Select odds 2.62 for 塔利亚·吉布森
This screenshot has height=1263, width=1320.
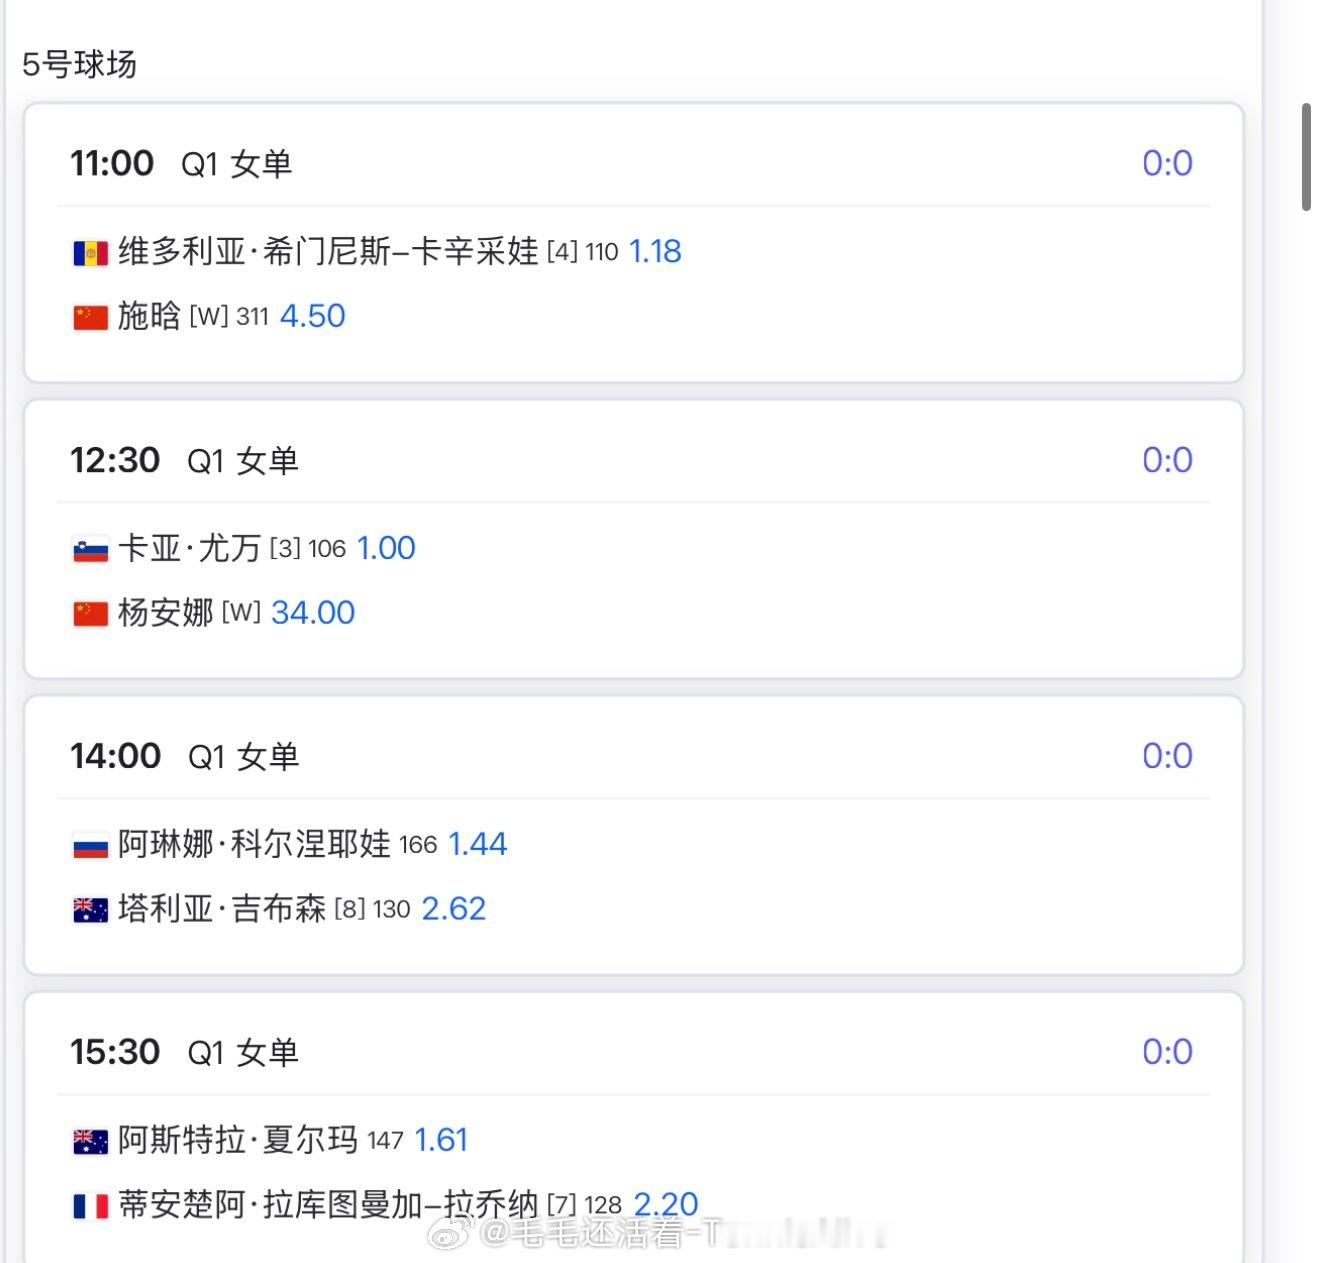pos(453,908)
